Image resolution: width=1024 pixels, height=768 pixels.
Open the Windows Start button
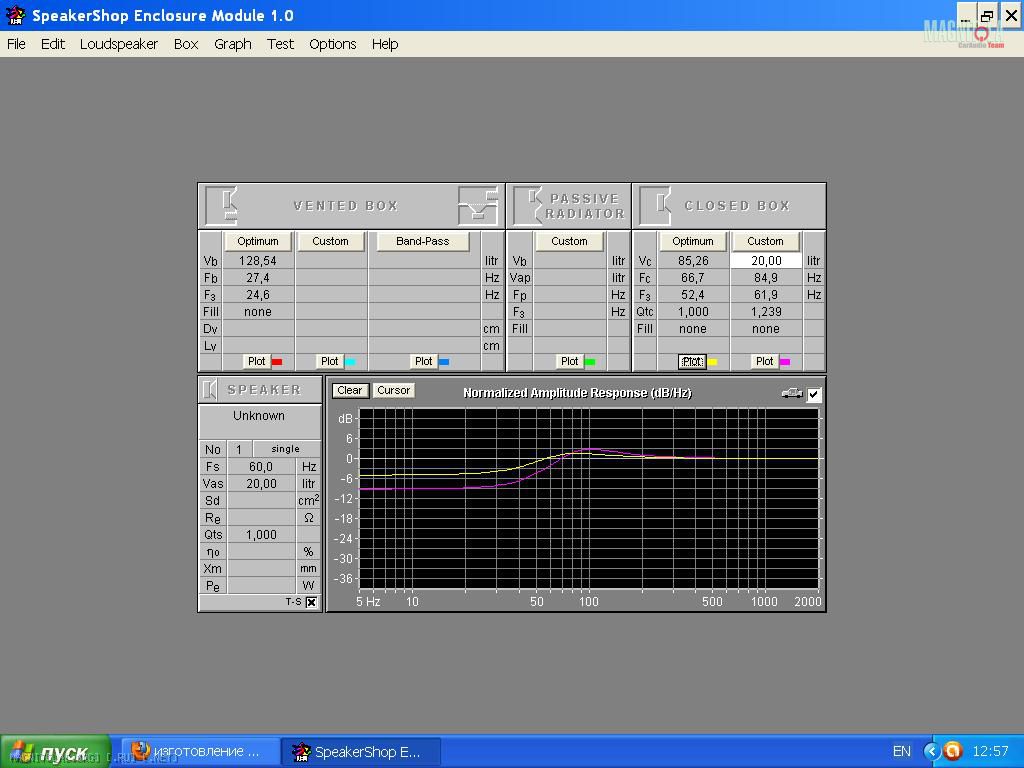[x=55, y=752]
